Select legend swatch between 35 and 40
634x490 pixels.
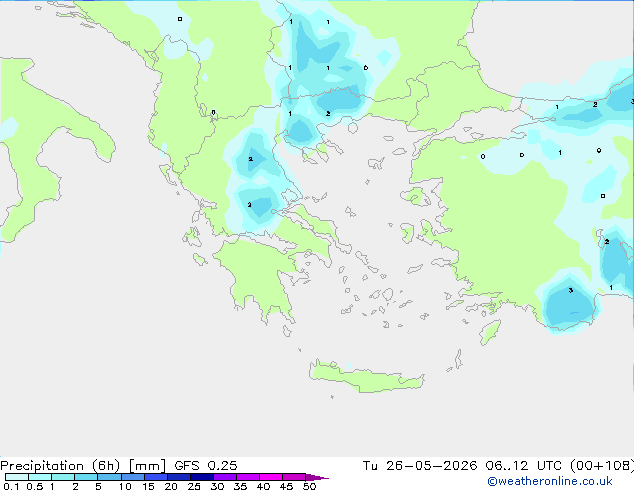[248, 477]
